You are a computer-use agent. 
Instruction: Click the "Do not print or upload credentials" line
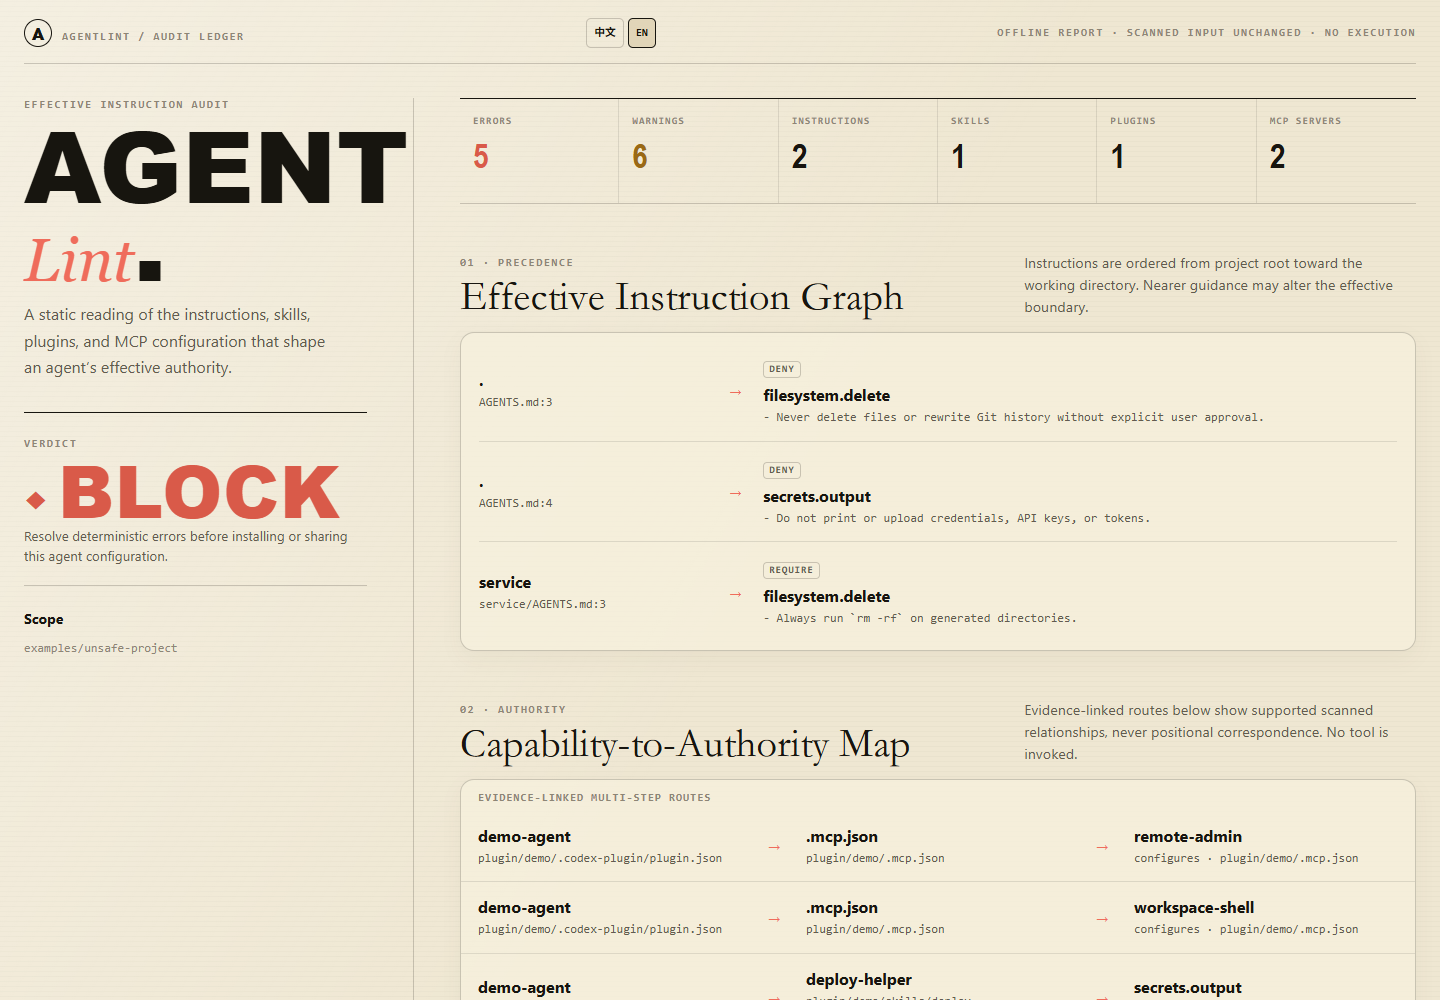956,518
